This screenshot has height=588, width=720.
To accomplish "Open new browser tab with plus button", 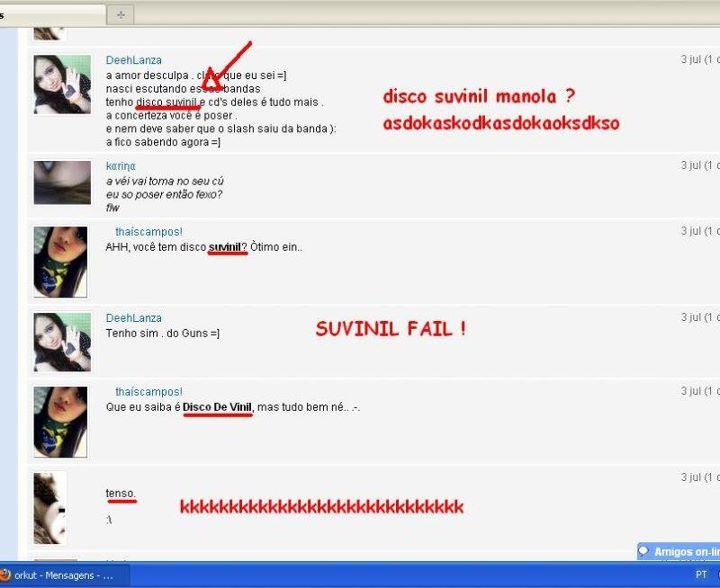I will pyautogui.click(x=121, y=15).
